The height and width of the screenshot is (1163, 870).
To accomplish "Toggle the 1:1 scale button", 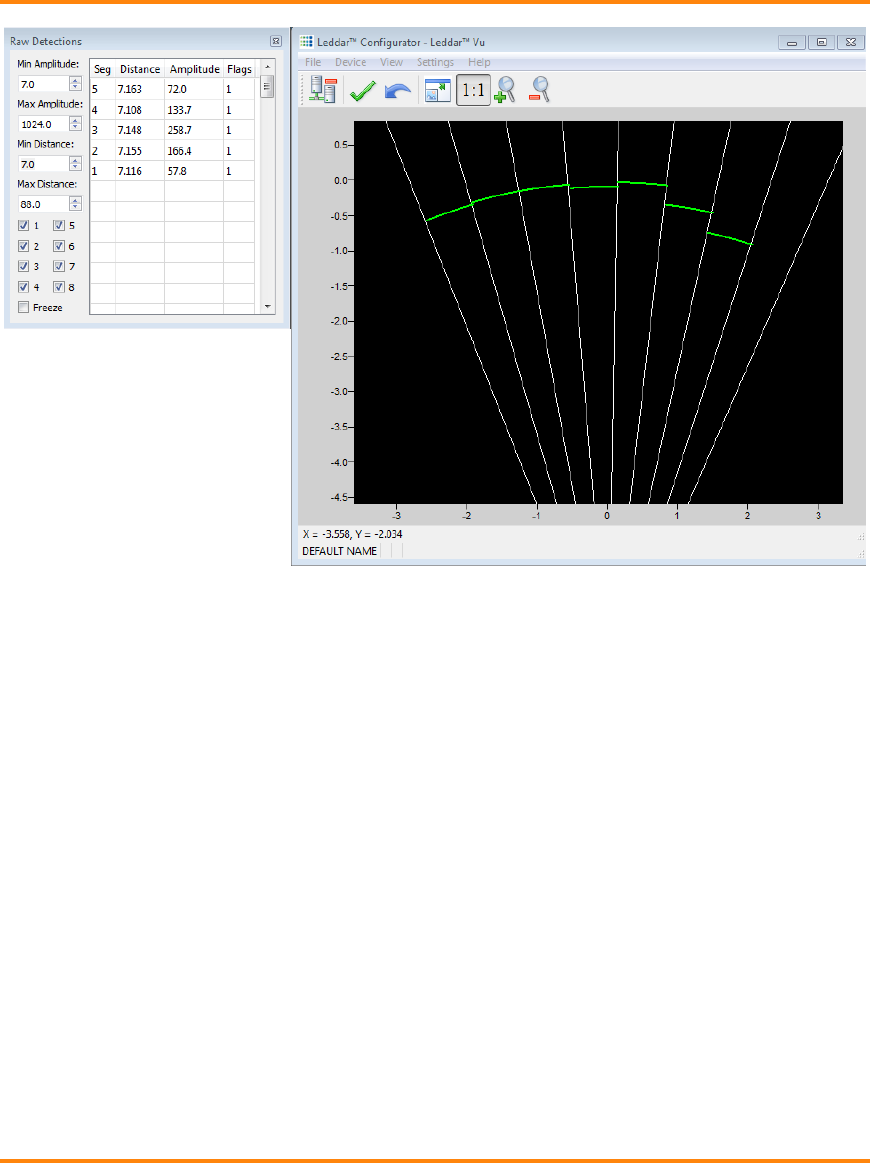I will (x=473, y=90).
